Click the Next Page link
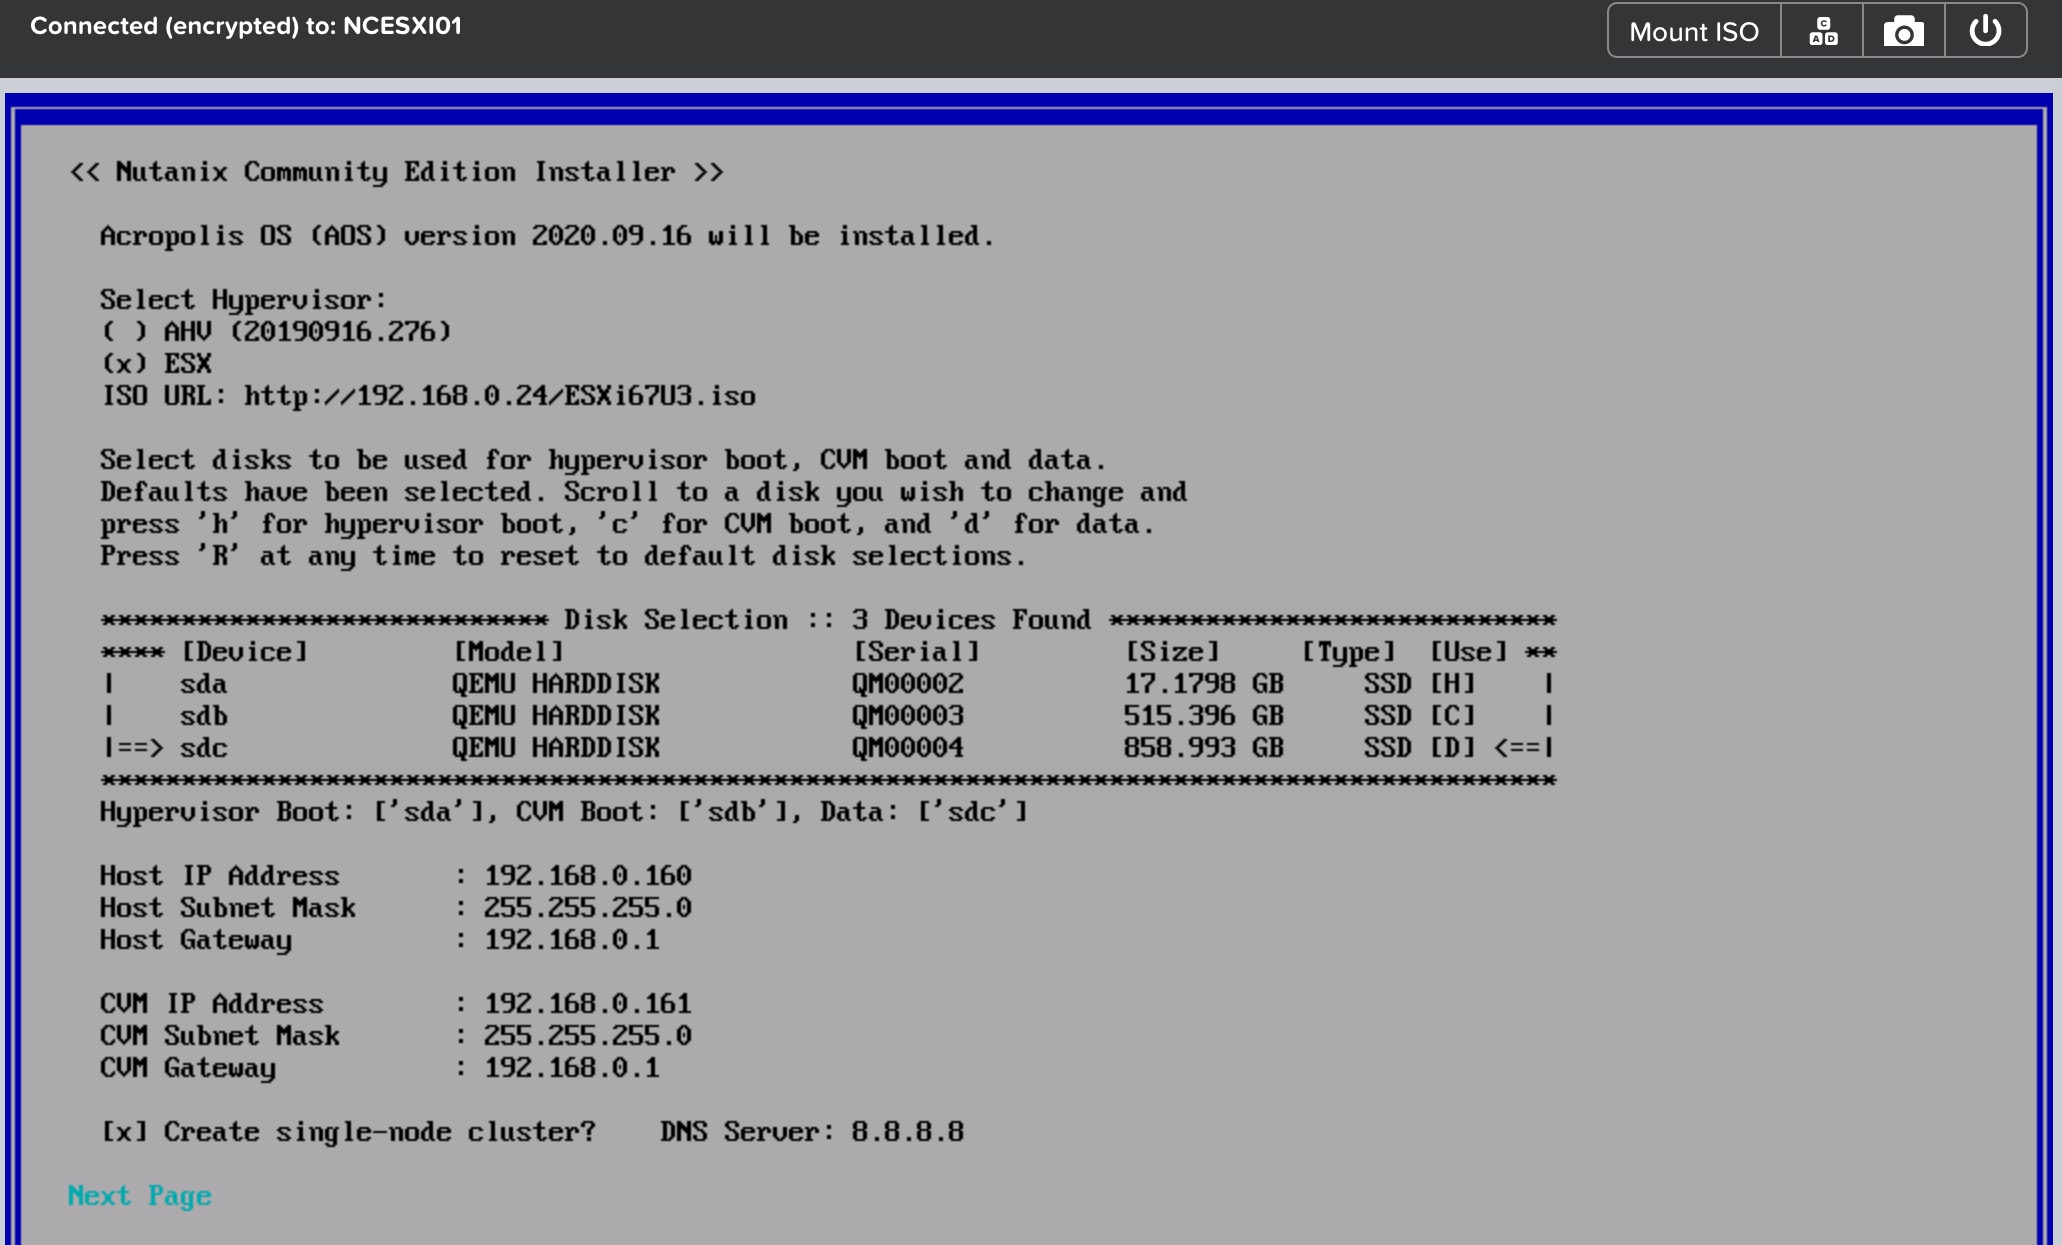2062x1245 pixels. 139,1195
